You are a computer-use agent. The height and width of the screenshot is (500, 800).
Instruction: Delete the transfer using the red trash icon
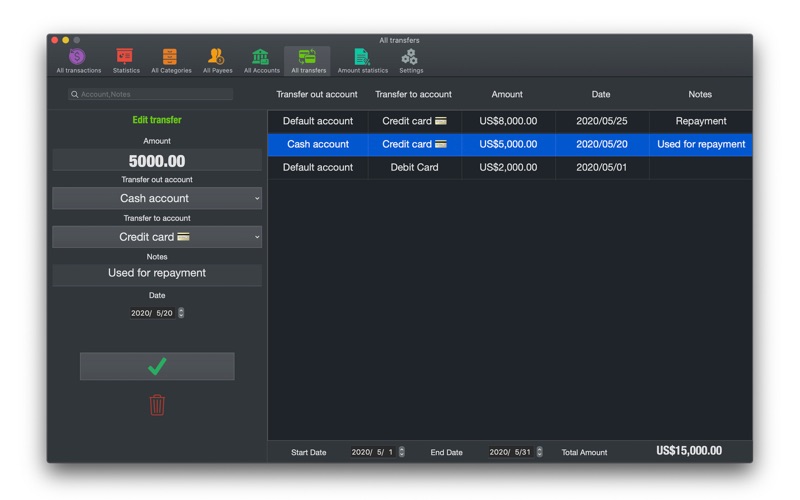[157, 405]
